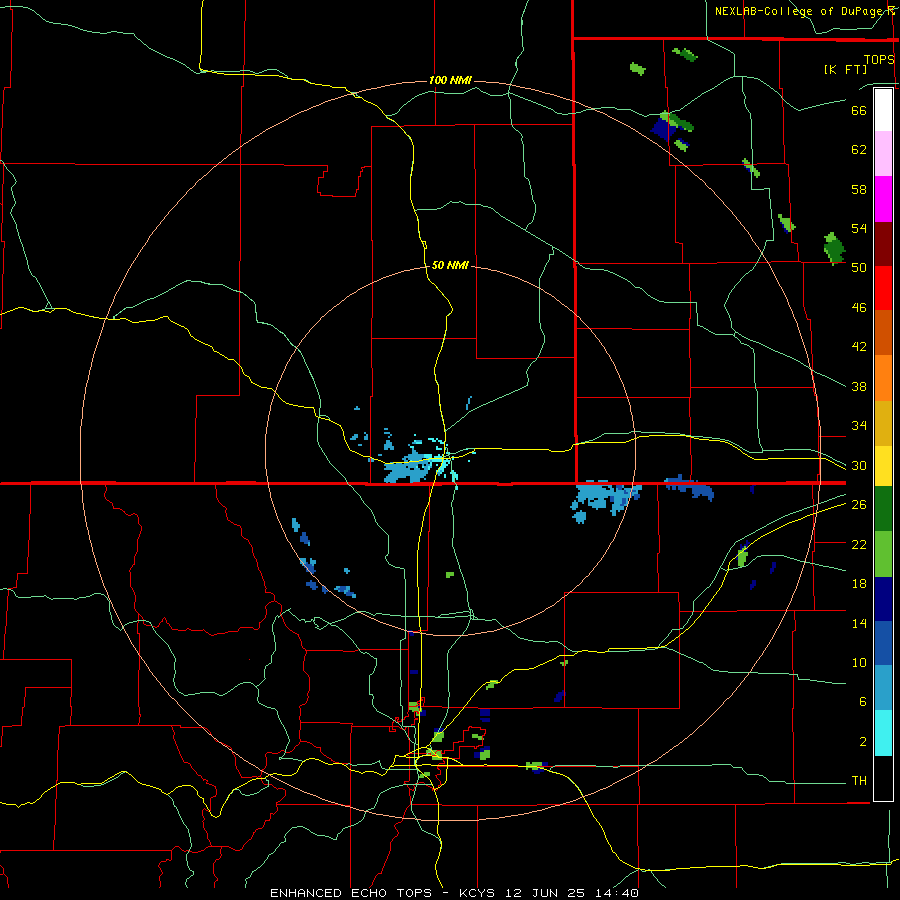
Task: Pick the bright red legend swatch
Action: [x=883, y=288]
